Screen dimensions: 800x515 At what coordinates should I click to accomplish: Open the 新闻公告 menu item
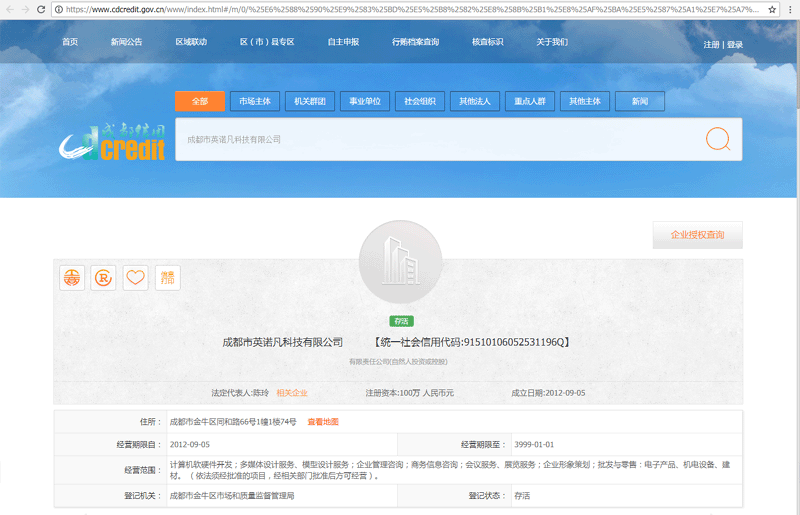tap(126, 42)
